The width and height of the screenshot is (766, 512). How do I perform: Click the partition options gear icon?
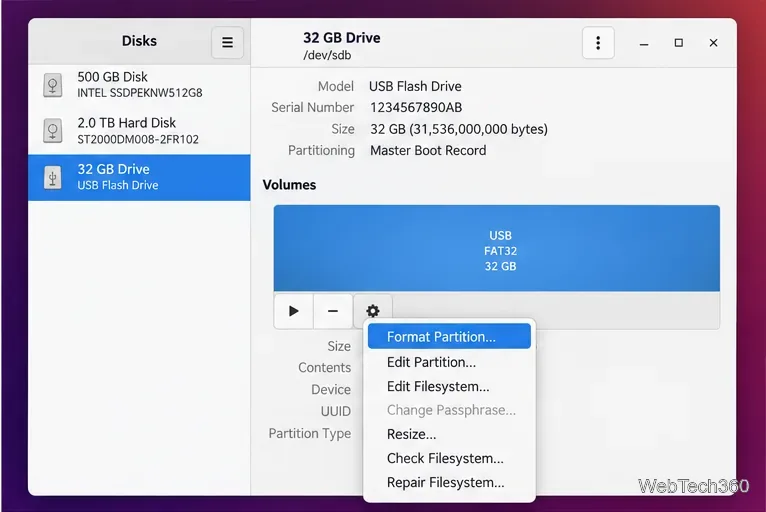coord(373,311)
